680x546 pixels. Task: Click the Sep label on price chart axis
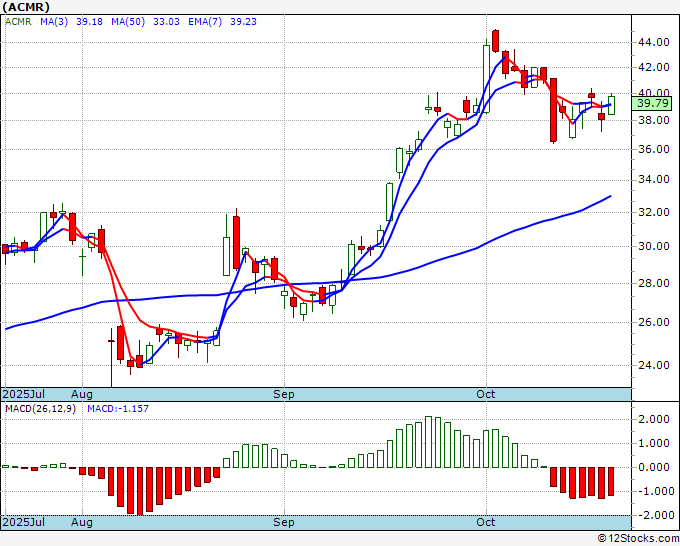[x=284, y=394]
